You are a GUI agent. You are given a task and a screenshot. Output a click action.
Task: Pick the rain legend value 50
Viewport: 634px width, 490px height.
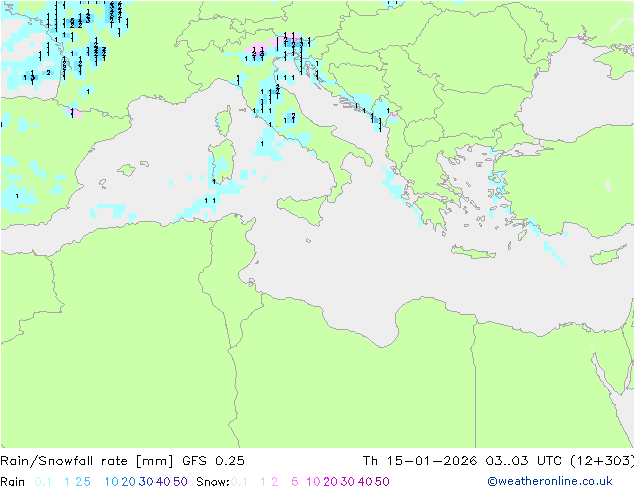click(180, 482)
